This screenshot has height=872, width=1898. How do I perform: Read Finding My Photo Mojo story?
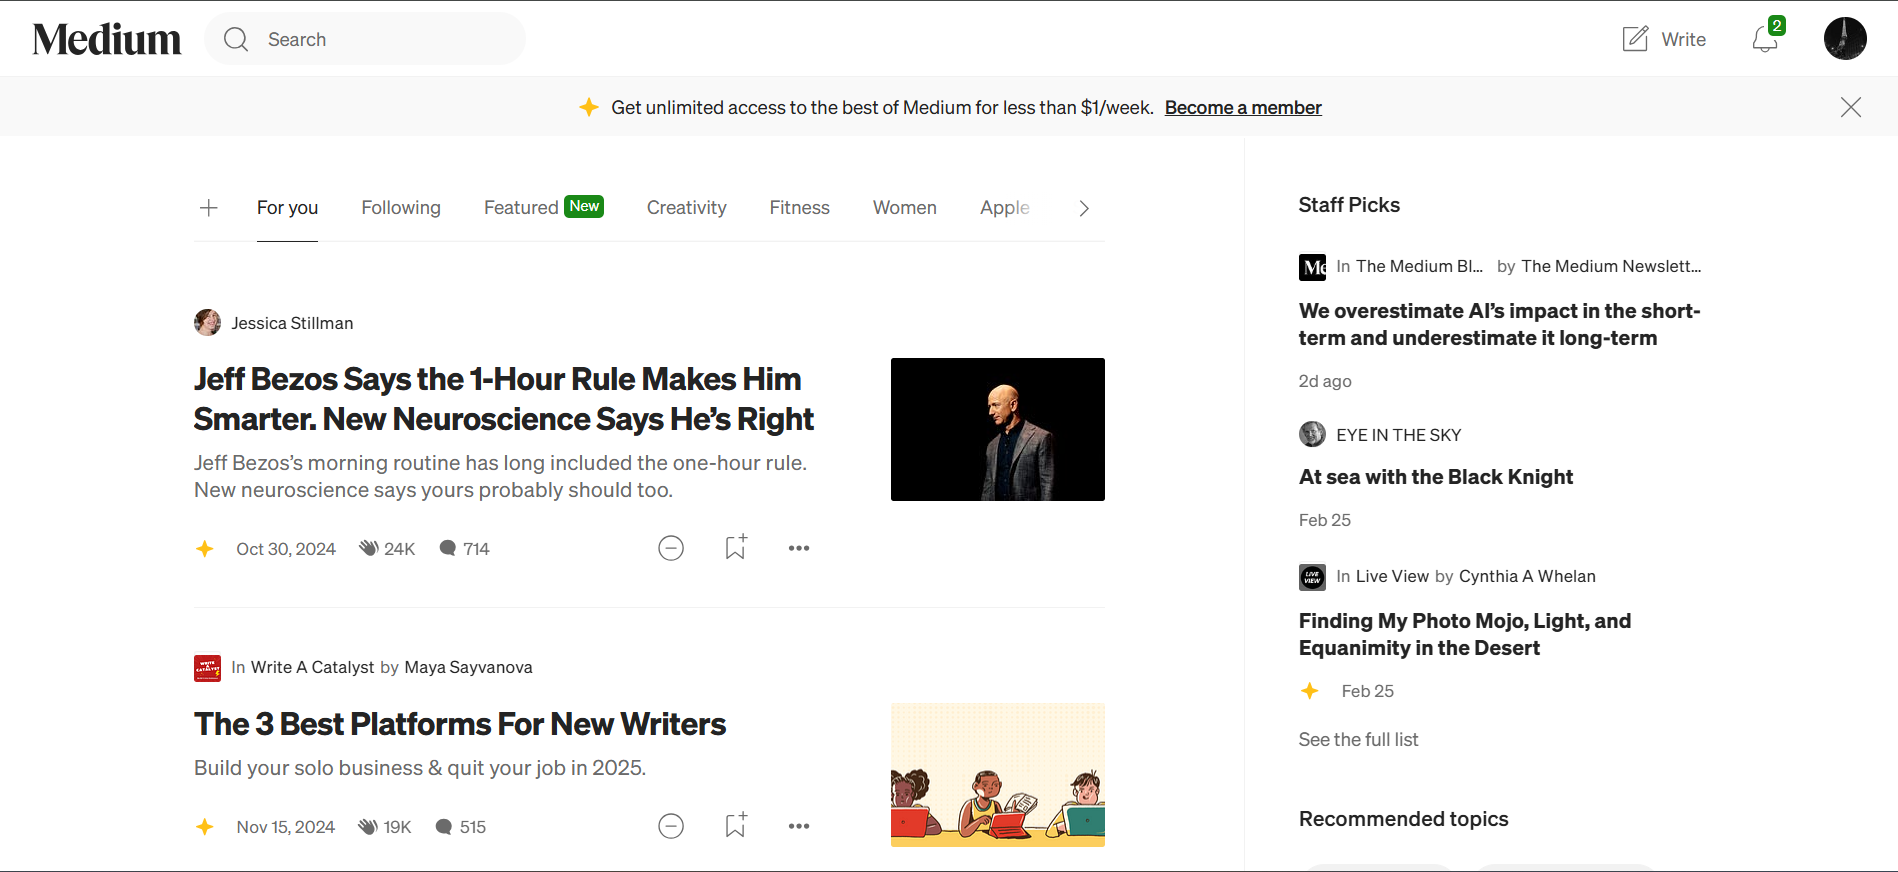[x=1464, y=634]
